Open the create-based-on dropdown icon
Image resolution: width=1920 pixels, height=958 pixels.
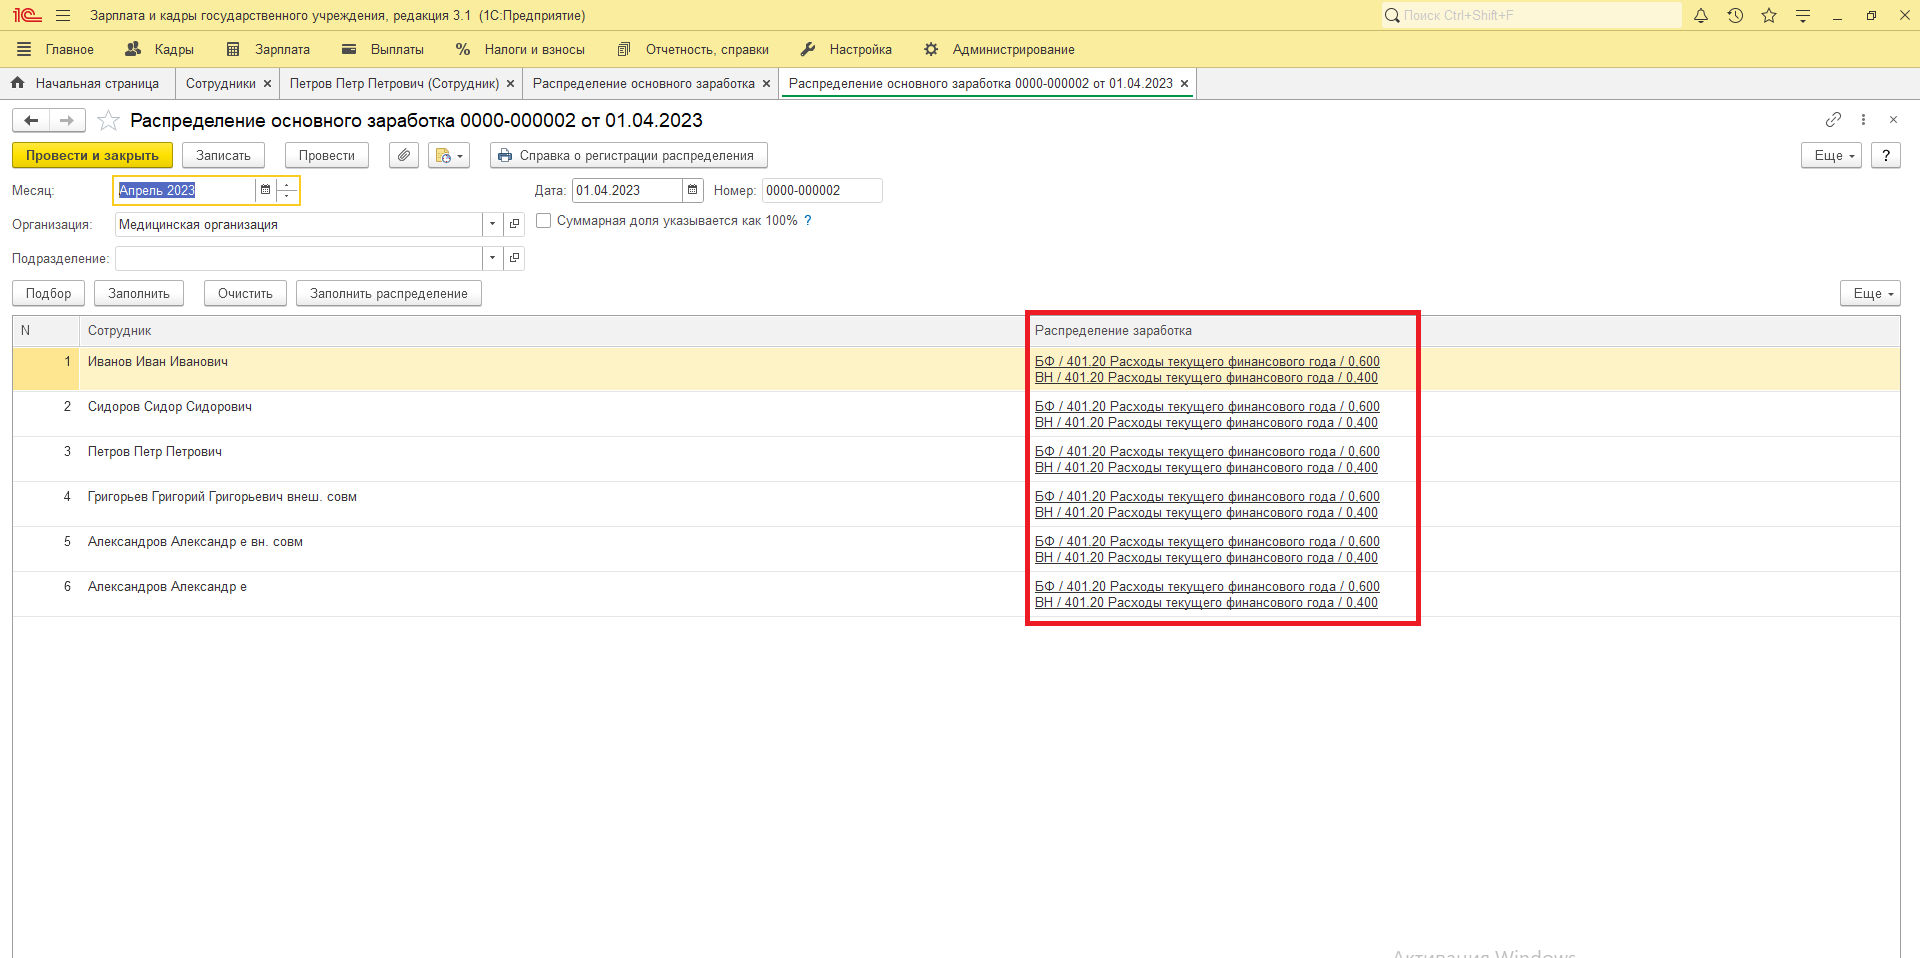click(x=449, y=156)
